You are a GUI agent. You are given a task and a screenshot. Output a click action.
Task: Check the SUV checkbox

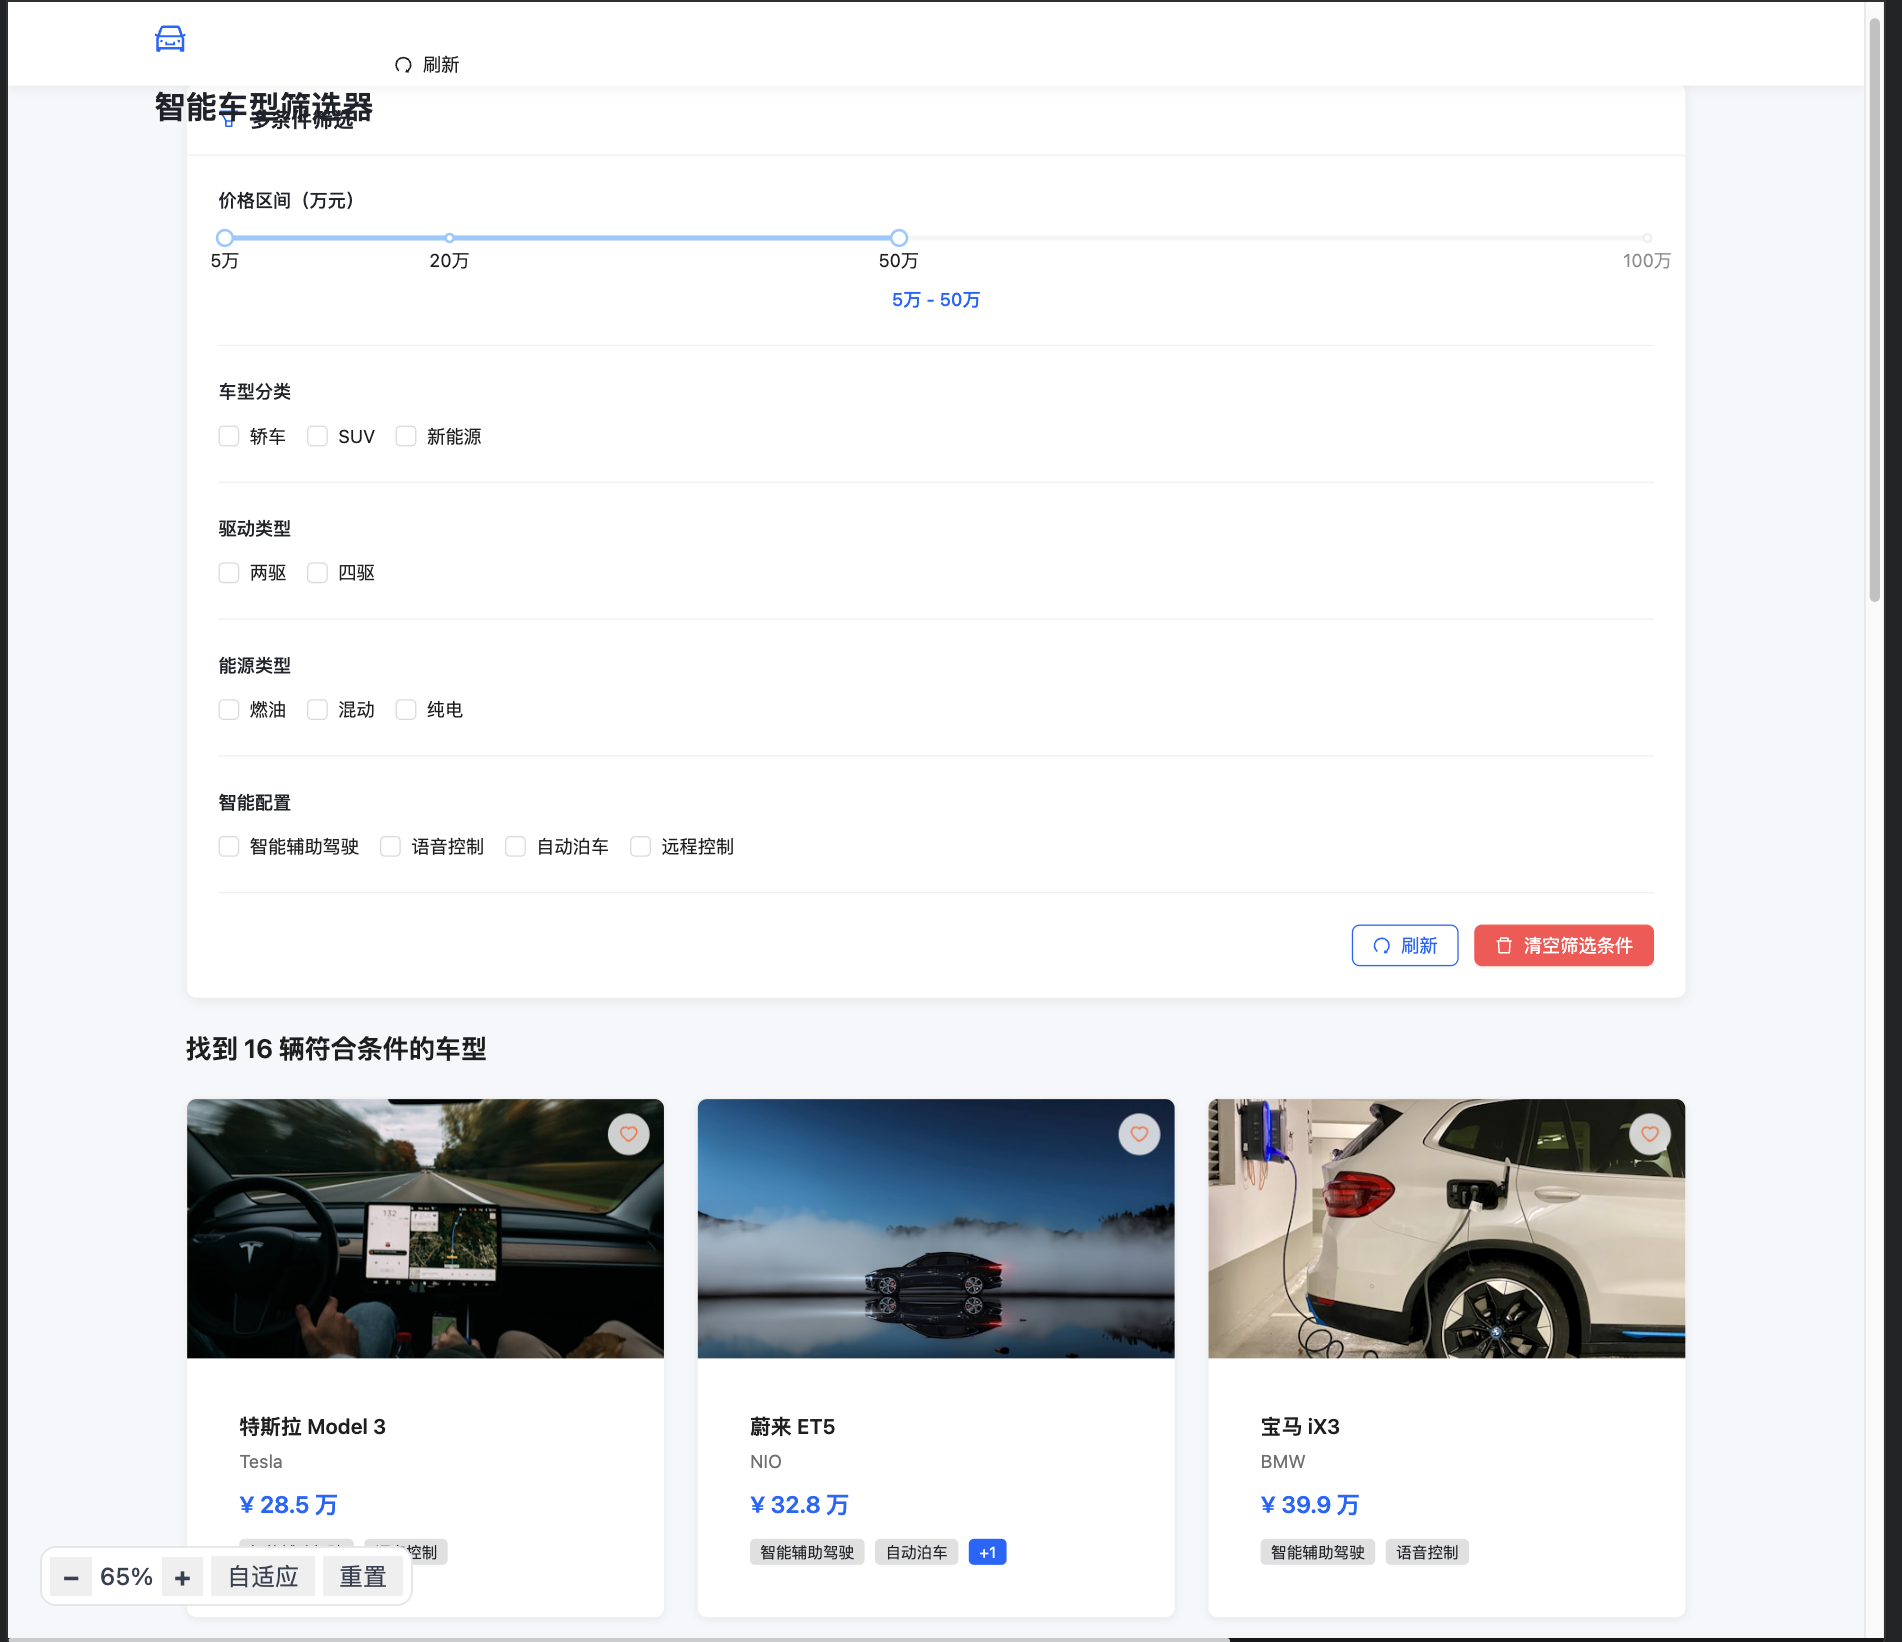pos(317,436)
